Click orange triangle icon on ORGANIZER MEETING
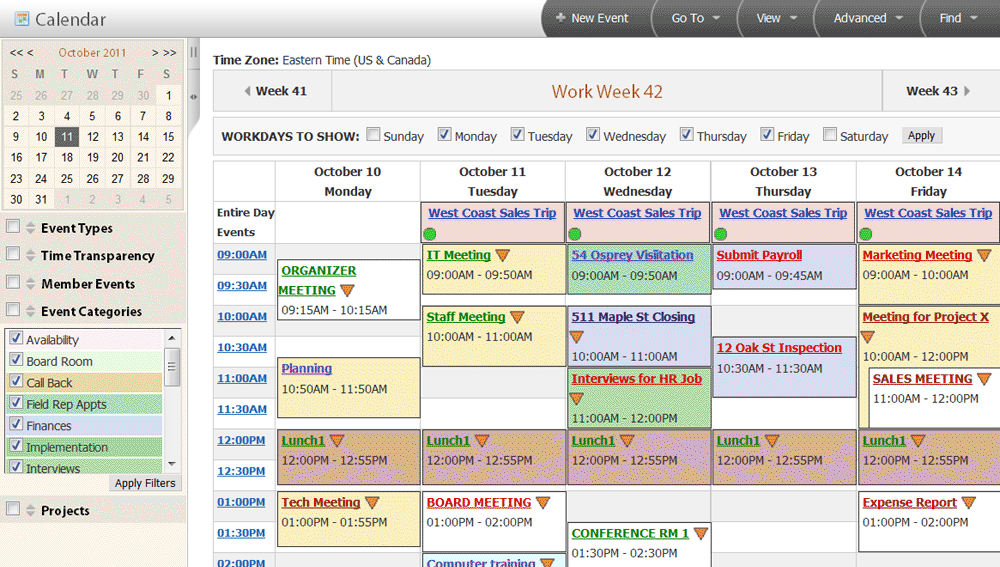The image size is (1000, 567). pyautogui.click(x=347, y=291)
